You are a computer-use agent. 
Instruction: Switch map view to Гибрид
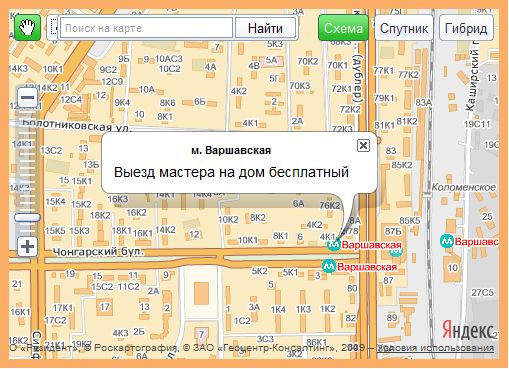(x=466, y=28)
